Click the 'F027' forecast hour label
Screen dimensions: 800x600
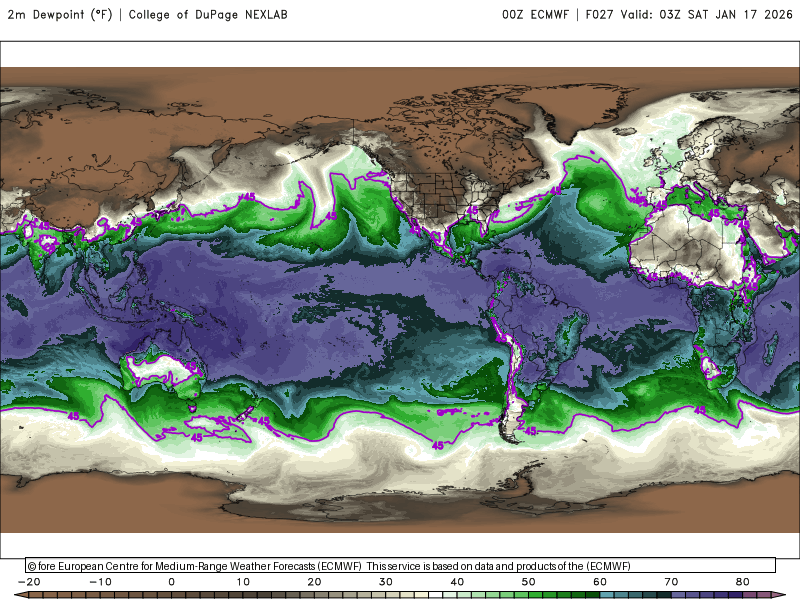tap(599, 15)
